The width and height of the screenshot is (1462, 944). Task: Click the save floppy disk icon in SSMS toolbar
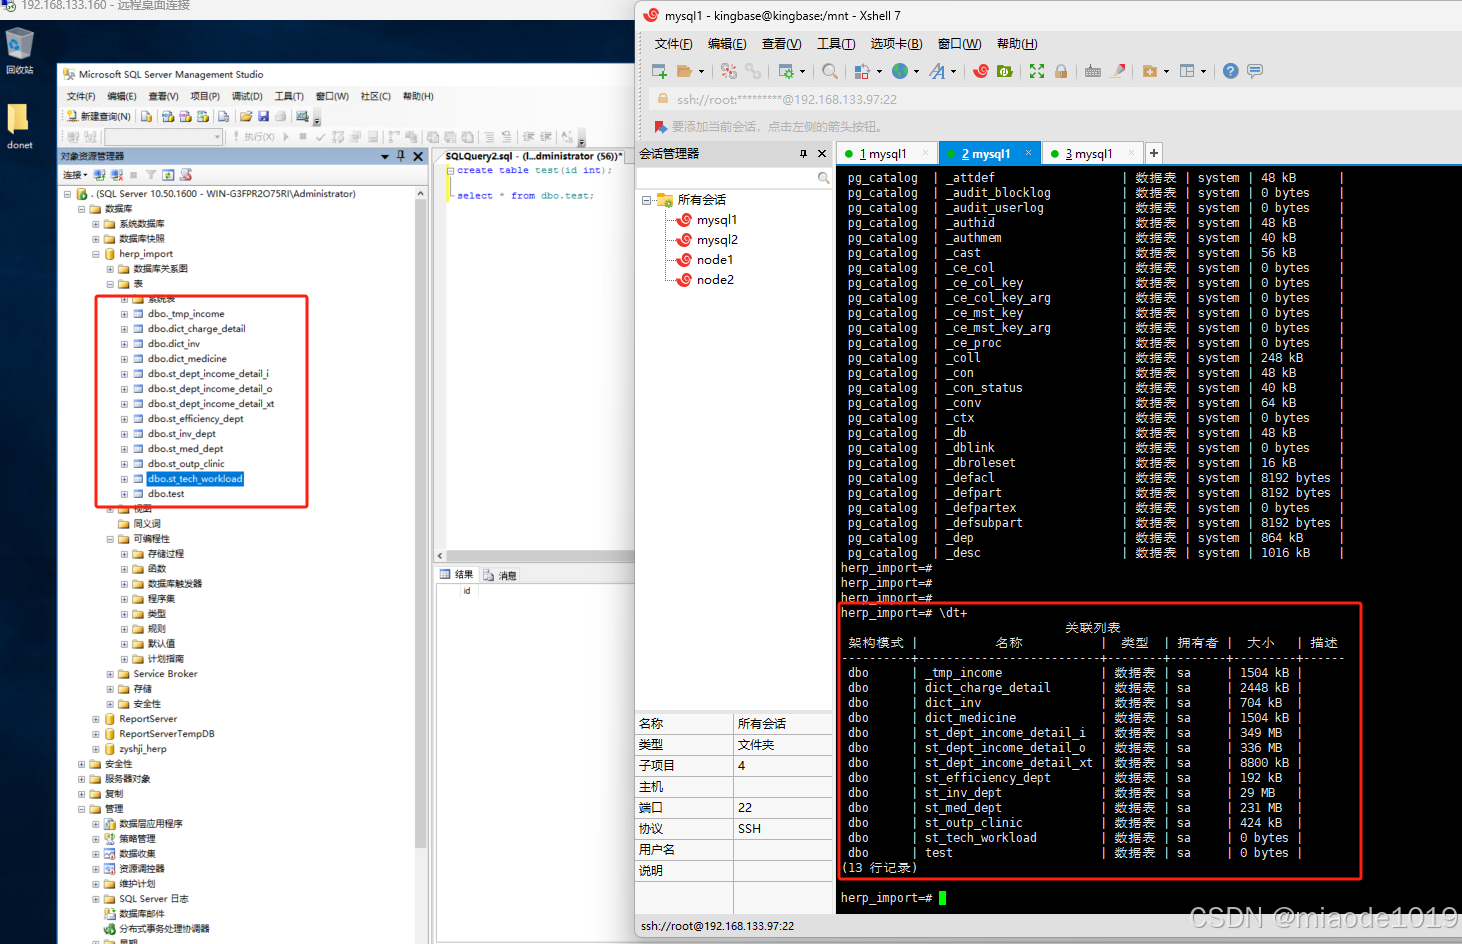tap(263, 116)
